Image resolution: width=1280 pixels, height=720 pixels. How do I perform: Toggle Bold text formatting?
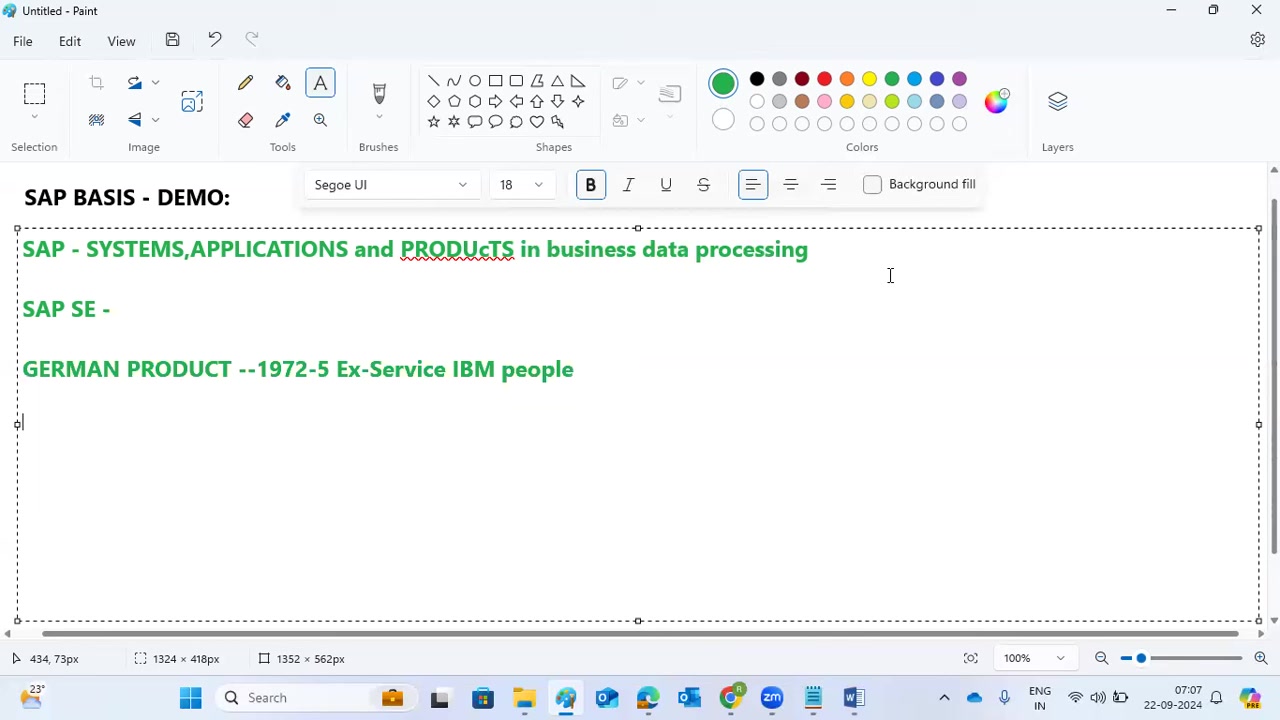click(591, 185)
